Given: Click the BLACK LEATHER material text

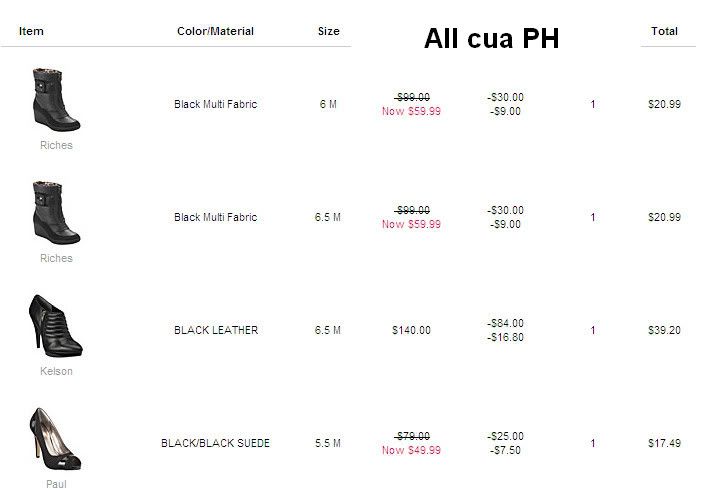Looking at the screenshot, I should pos(215,330).
